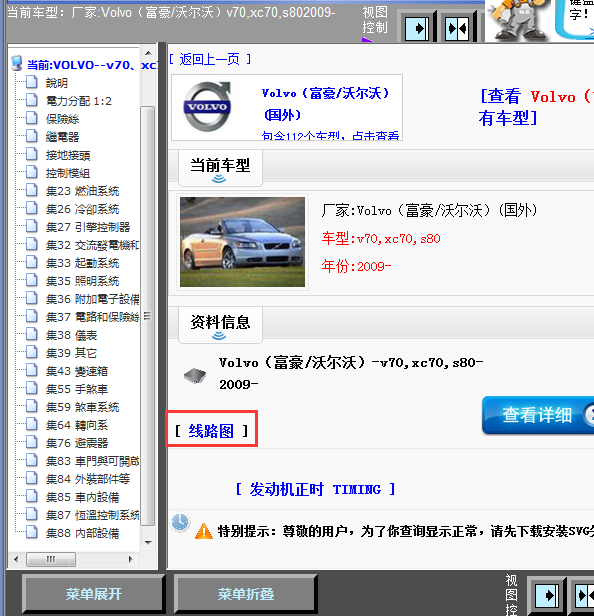Select 控制模组 tree item
The height and width of the screenshot is (616, 594).
pyautogui.click(x=68, y=173)
